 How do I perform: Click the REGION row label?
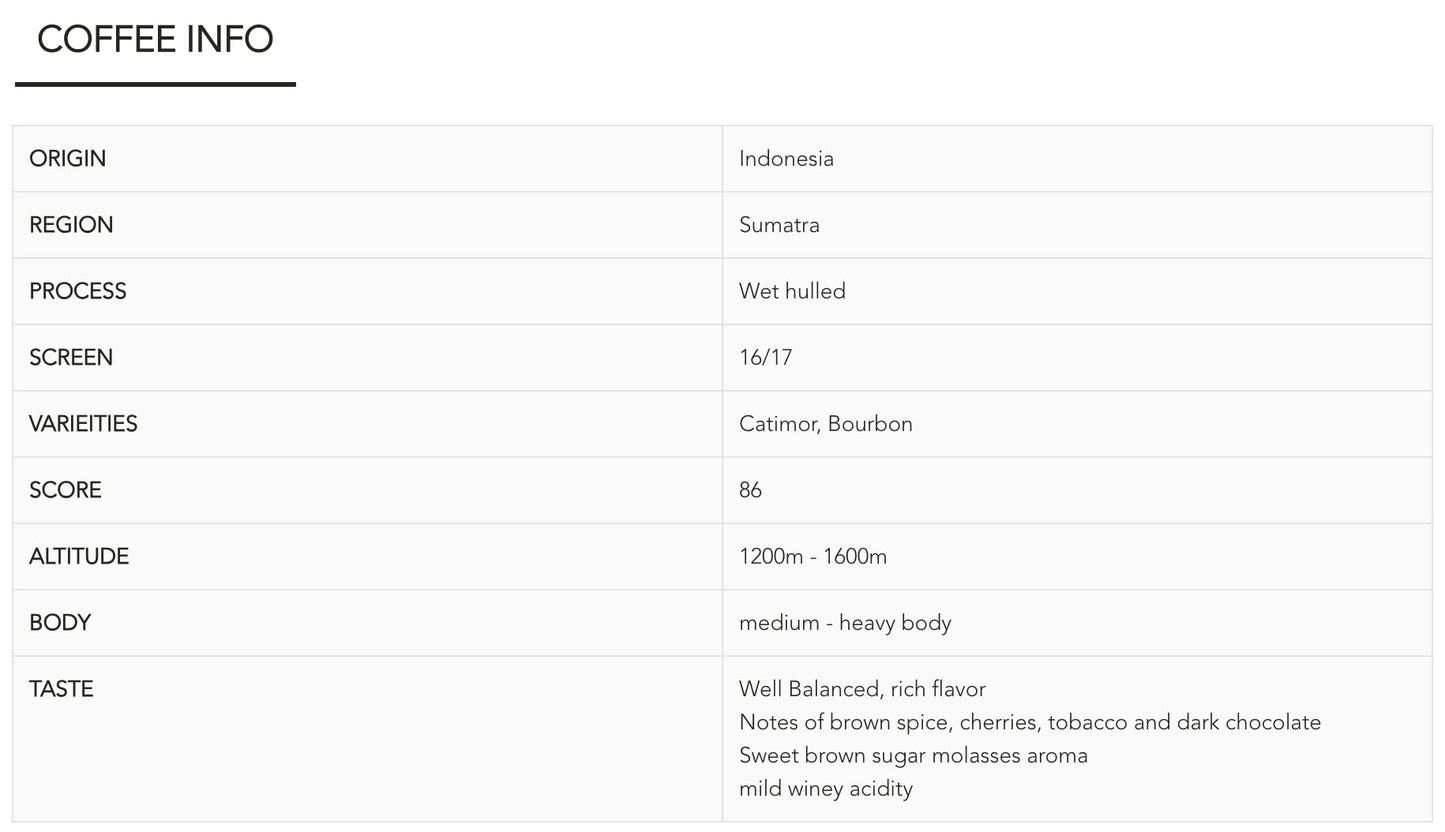coord(71,225)
